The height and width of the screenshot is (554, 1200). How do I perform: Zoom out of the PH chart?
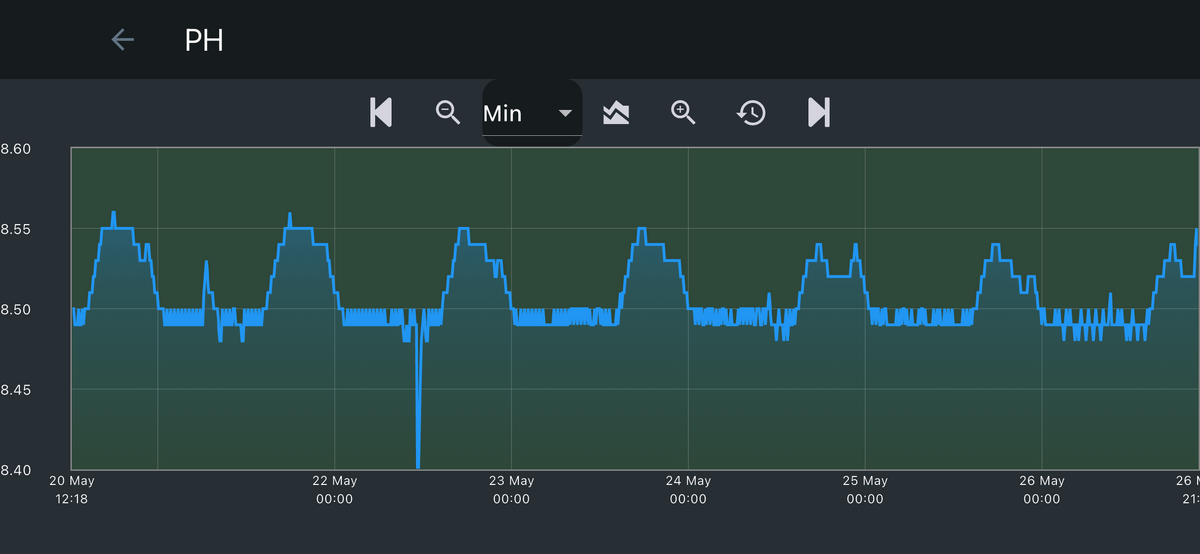click(448, 112)
